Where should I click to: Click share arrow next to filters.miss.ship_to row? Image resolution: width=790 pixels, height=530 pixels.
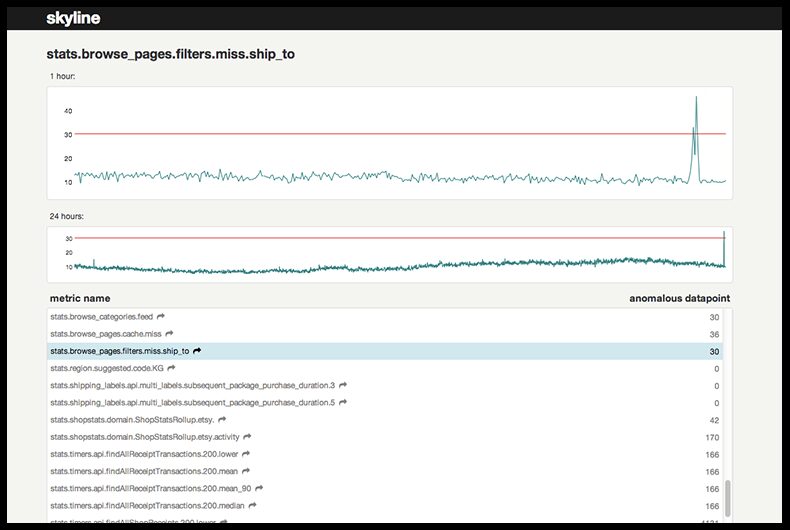[197, 351]
